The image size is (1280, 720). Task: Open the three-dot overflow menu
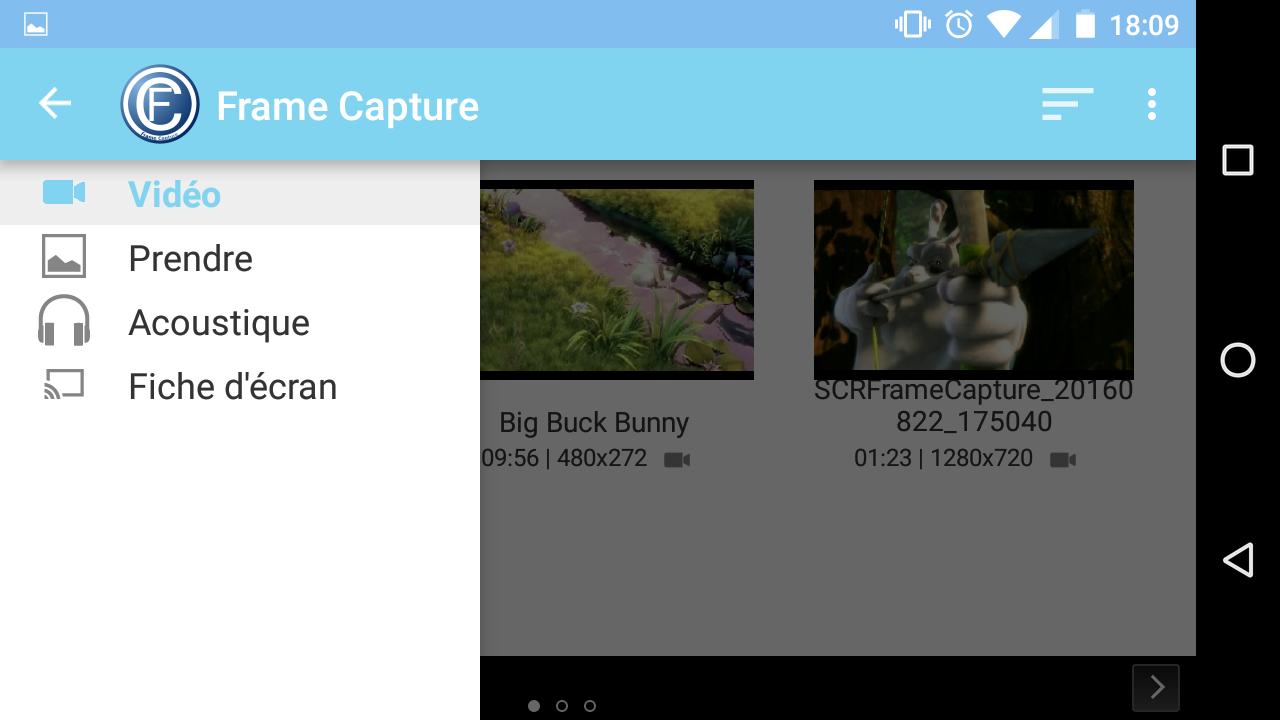1152,104
